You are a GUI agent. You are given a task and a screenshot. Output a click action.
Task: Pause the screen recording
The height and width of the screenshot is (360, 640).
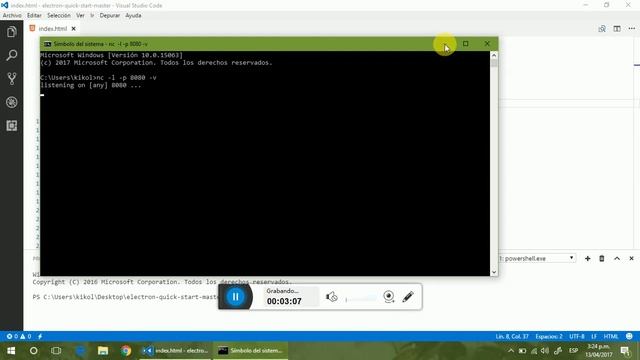click(236, 297)
